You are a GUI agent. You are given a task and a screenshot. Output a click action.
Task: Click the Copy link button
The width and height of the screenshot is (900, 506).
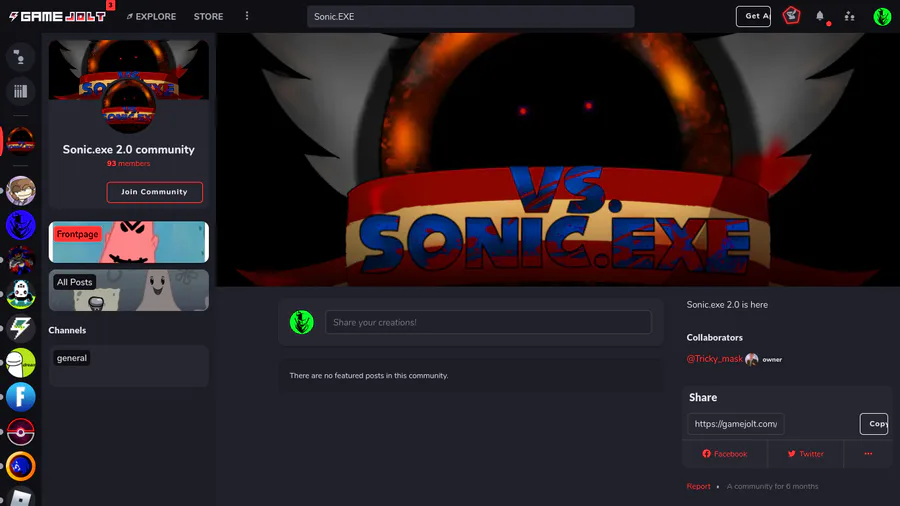pyautogui.click(x=874, y=424)
